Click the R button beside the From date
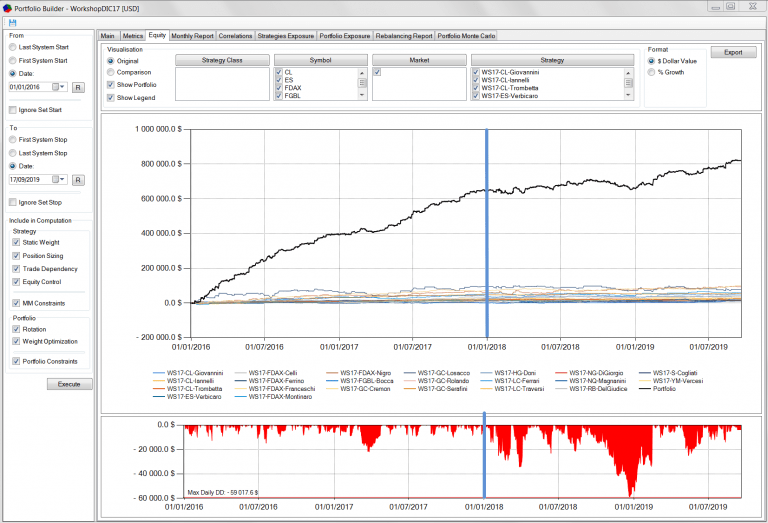Image resolution: width=768 pixels, height=523 pixels. click(x=78, y=88)
